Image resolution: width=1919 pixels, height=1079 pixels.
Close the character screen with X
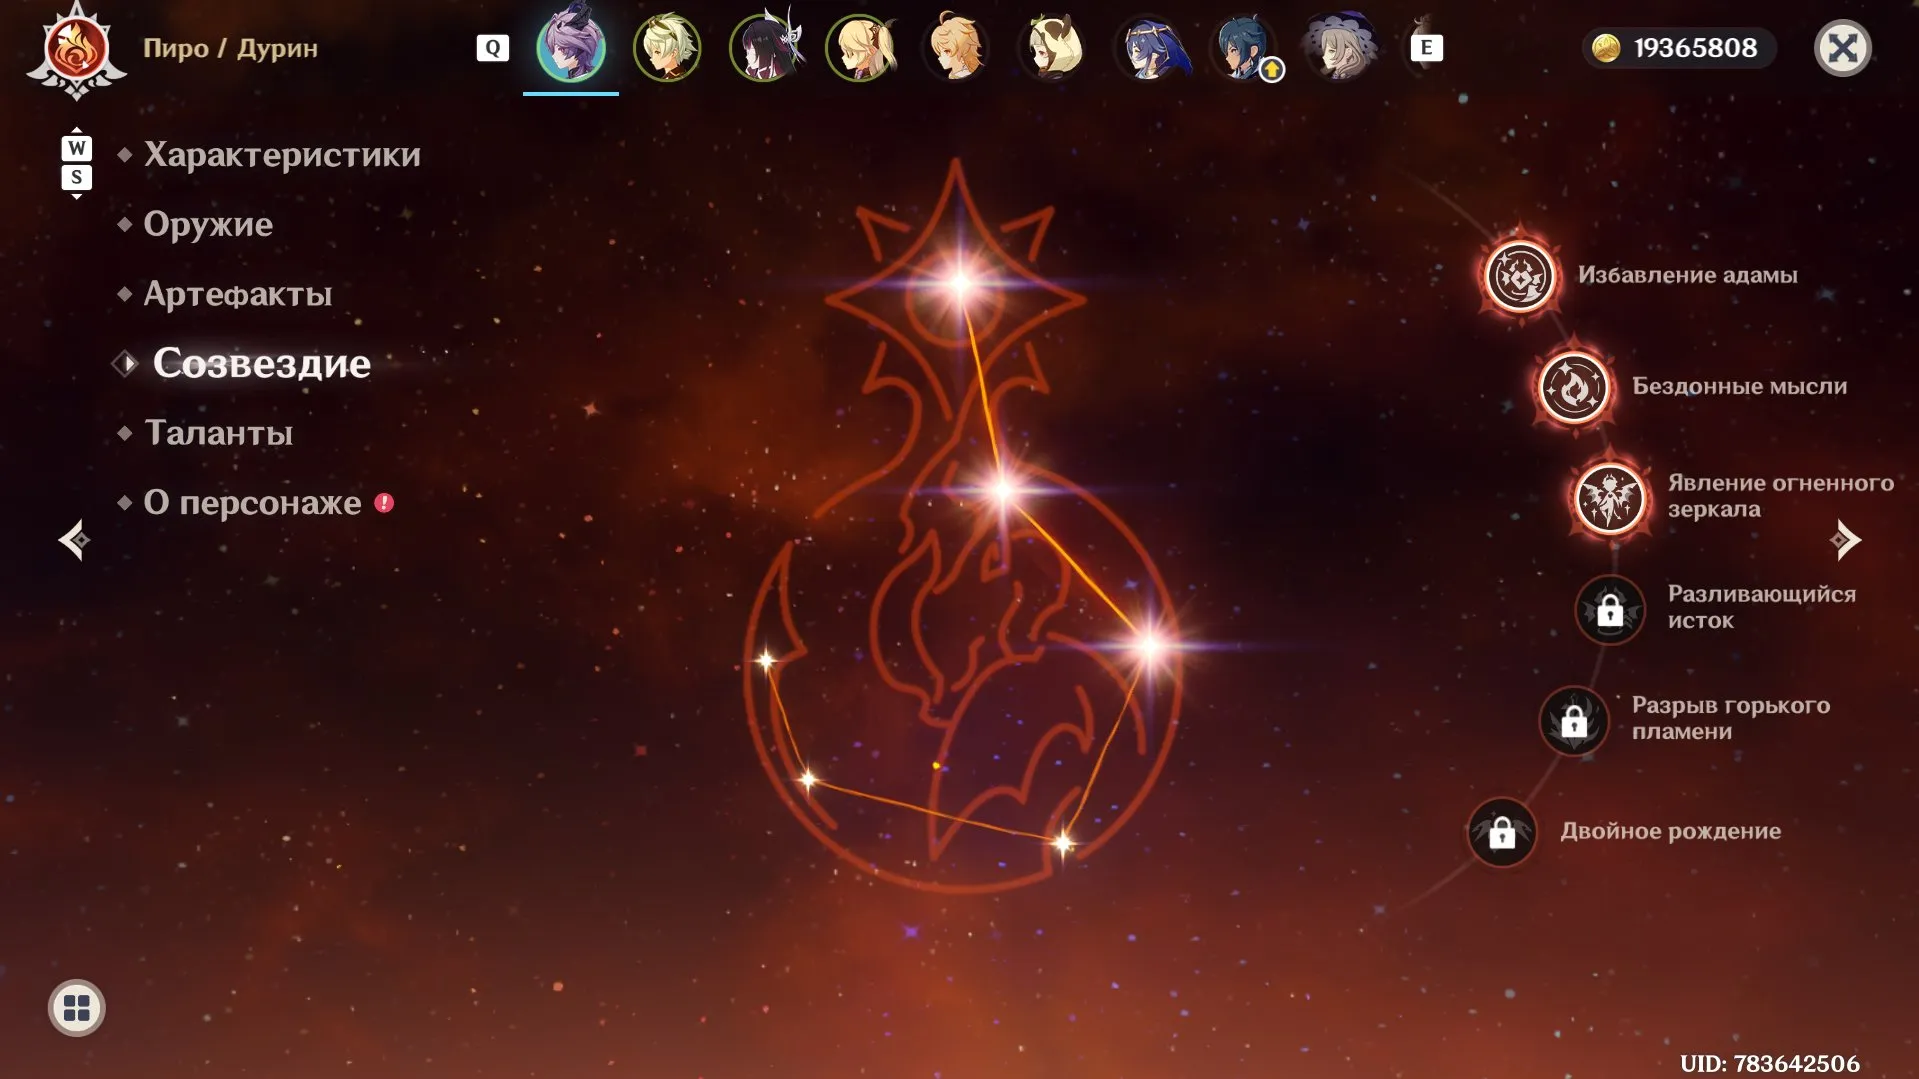coord(1843,48)
